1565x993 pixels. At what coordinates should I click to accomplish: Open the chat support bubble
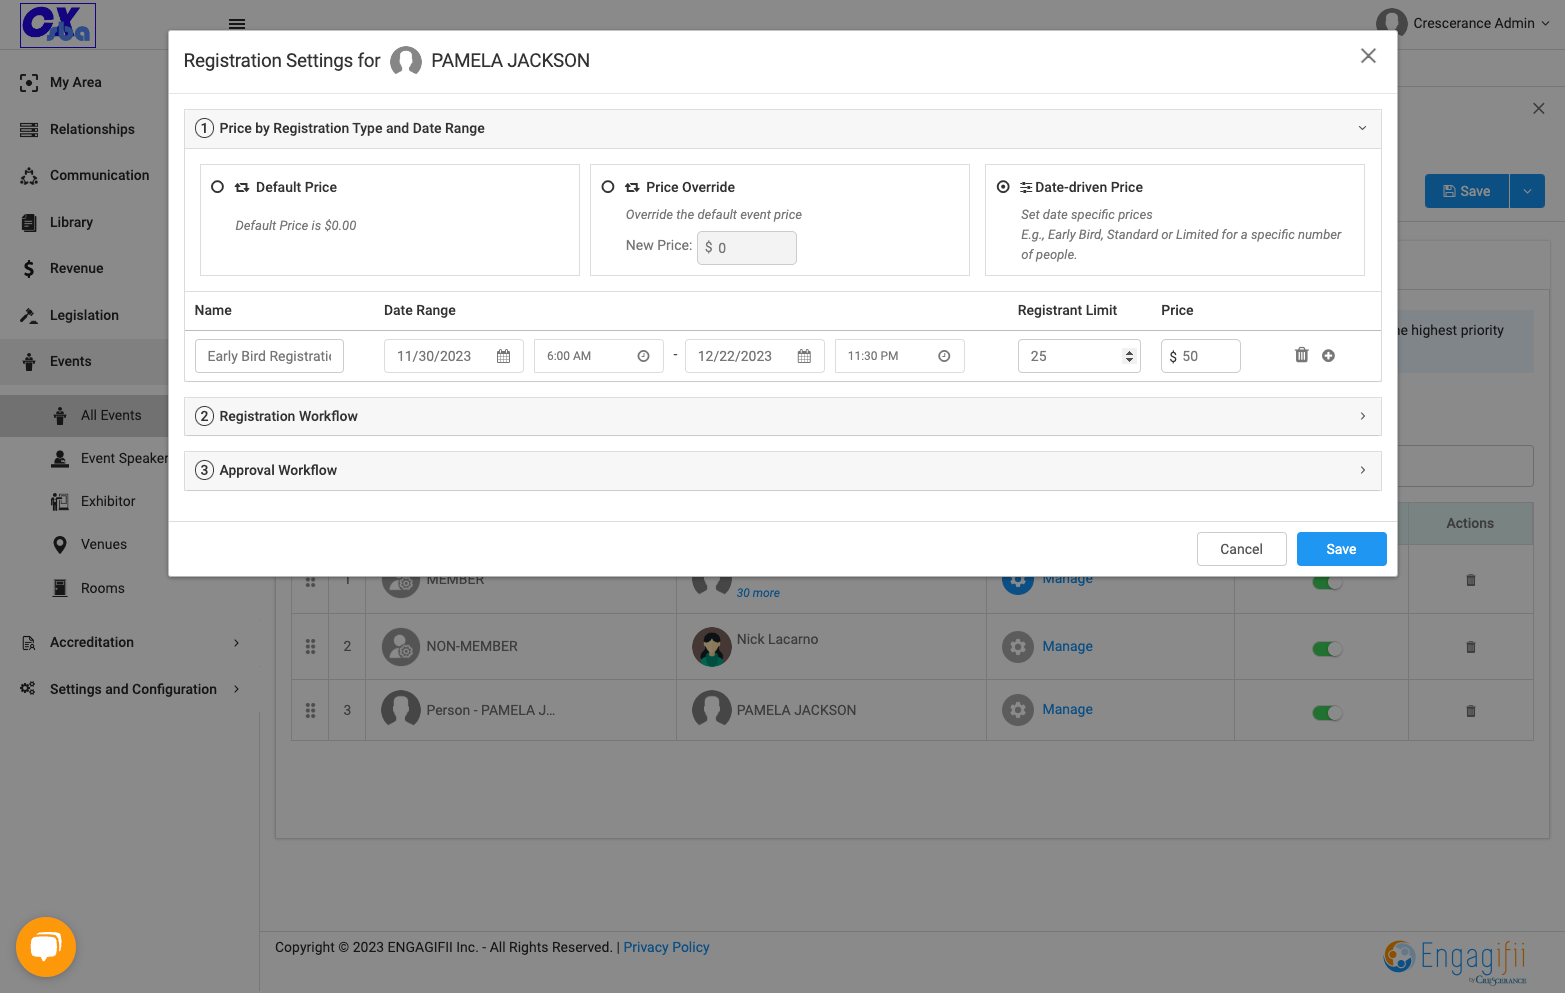[x=46, y=946]
